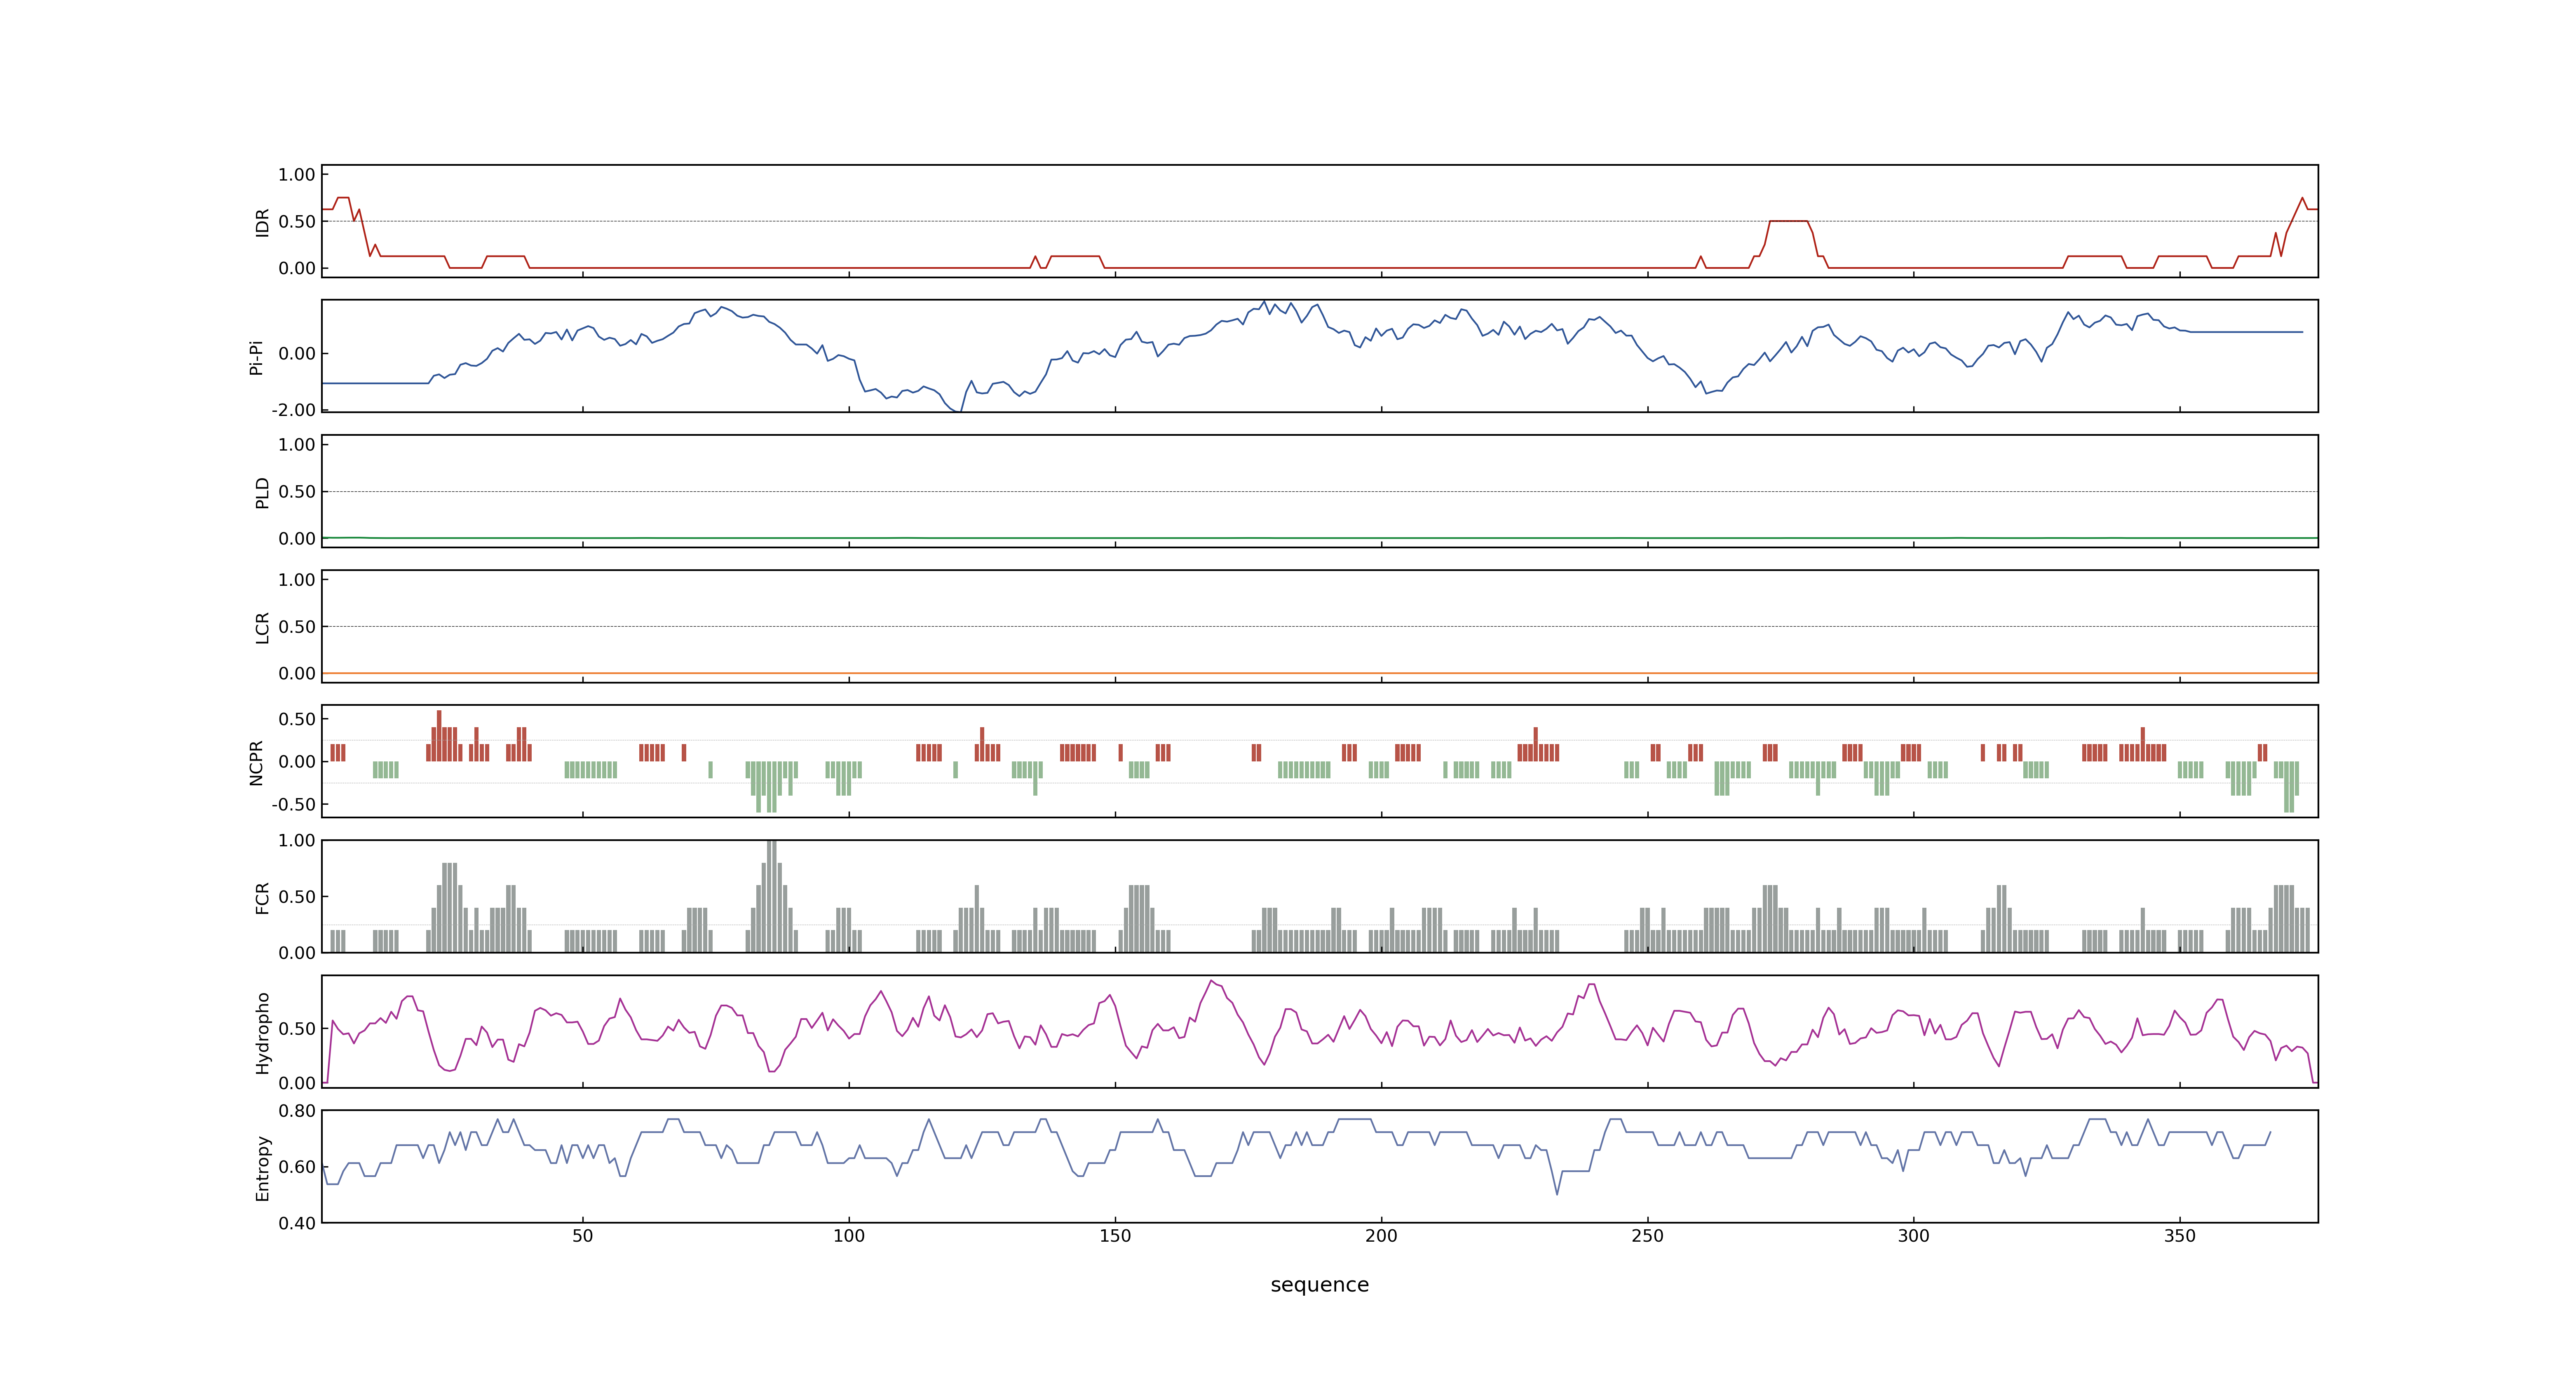Click the Hydropho peak near residue 168
Screen dimensions: 2576x1374
tap(1210, 981)
